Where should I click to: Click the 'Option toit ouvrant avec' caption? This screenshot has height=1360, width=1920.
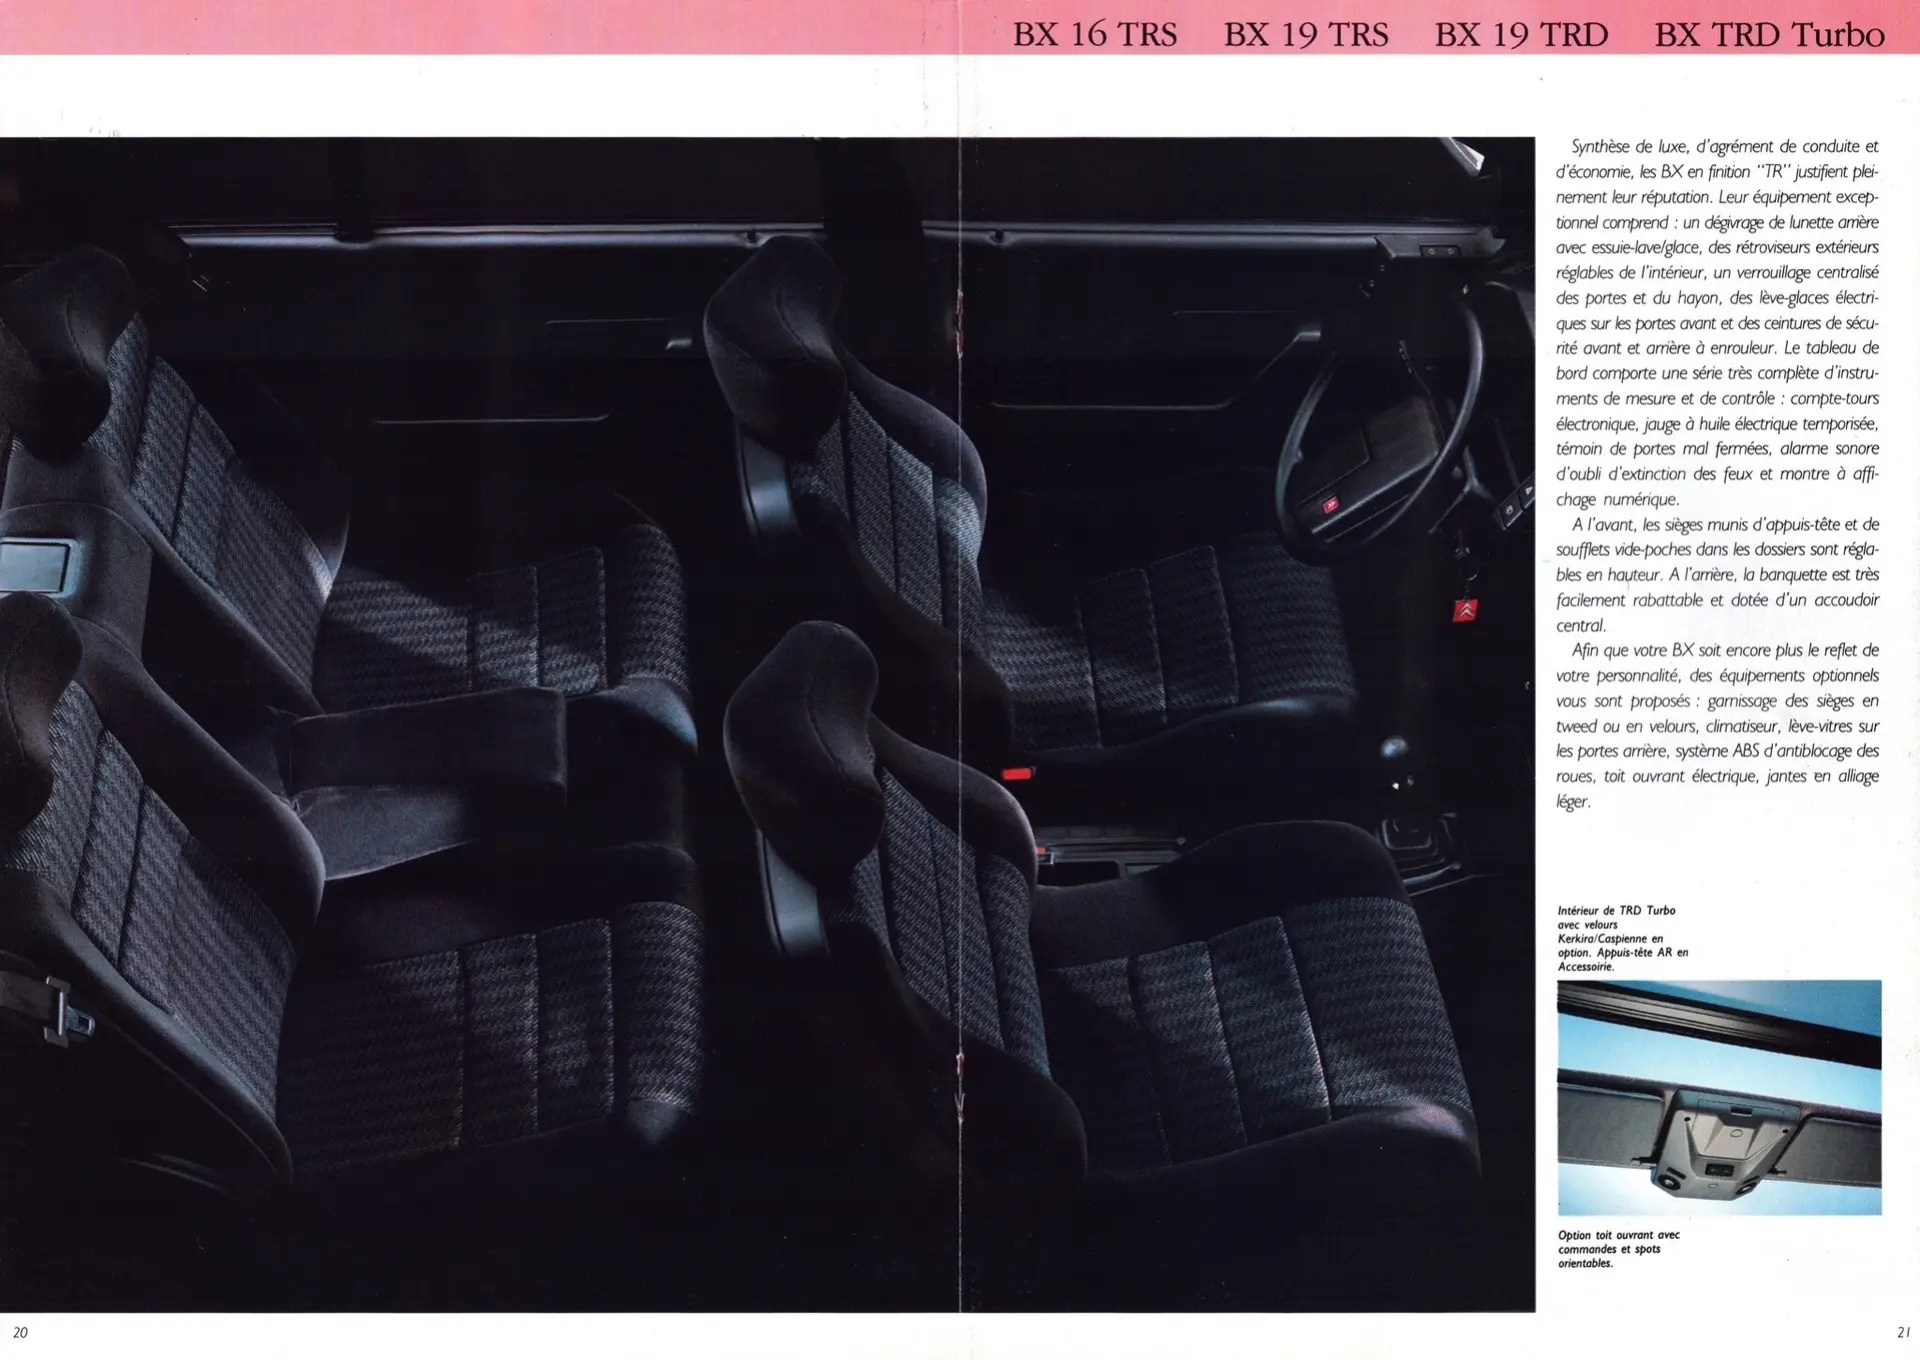point(1618,1248)
